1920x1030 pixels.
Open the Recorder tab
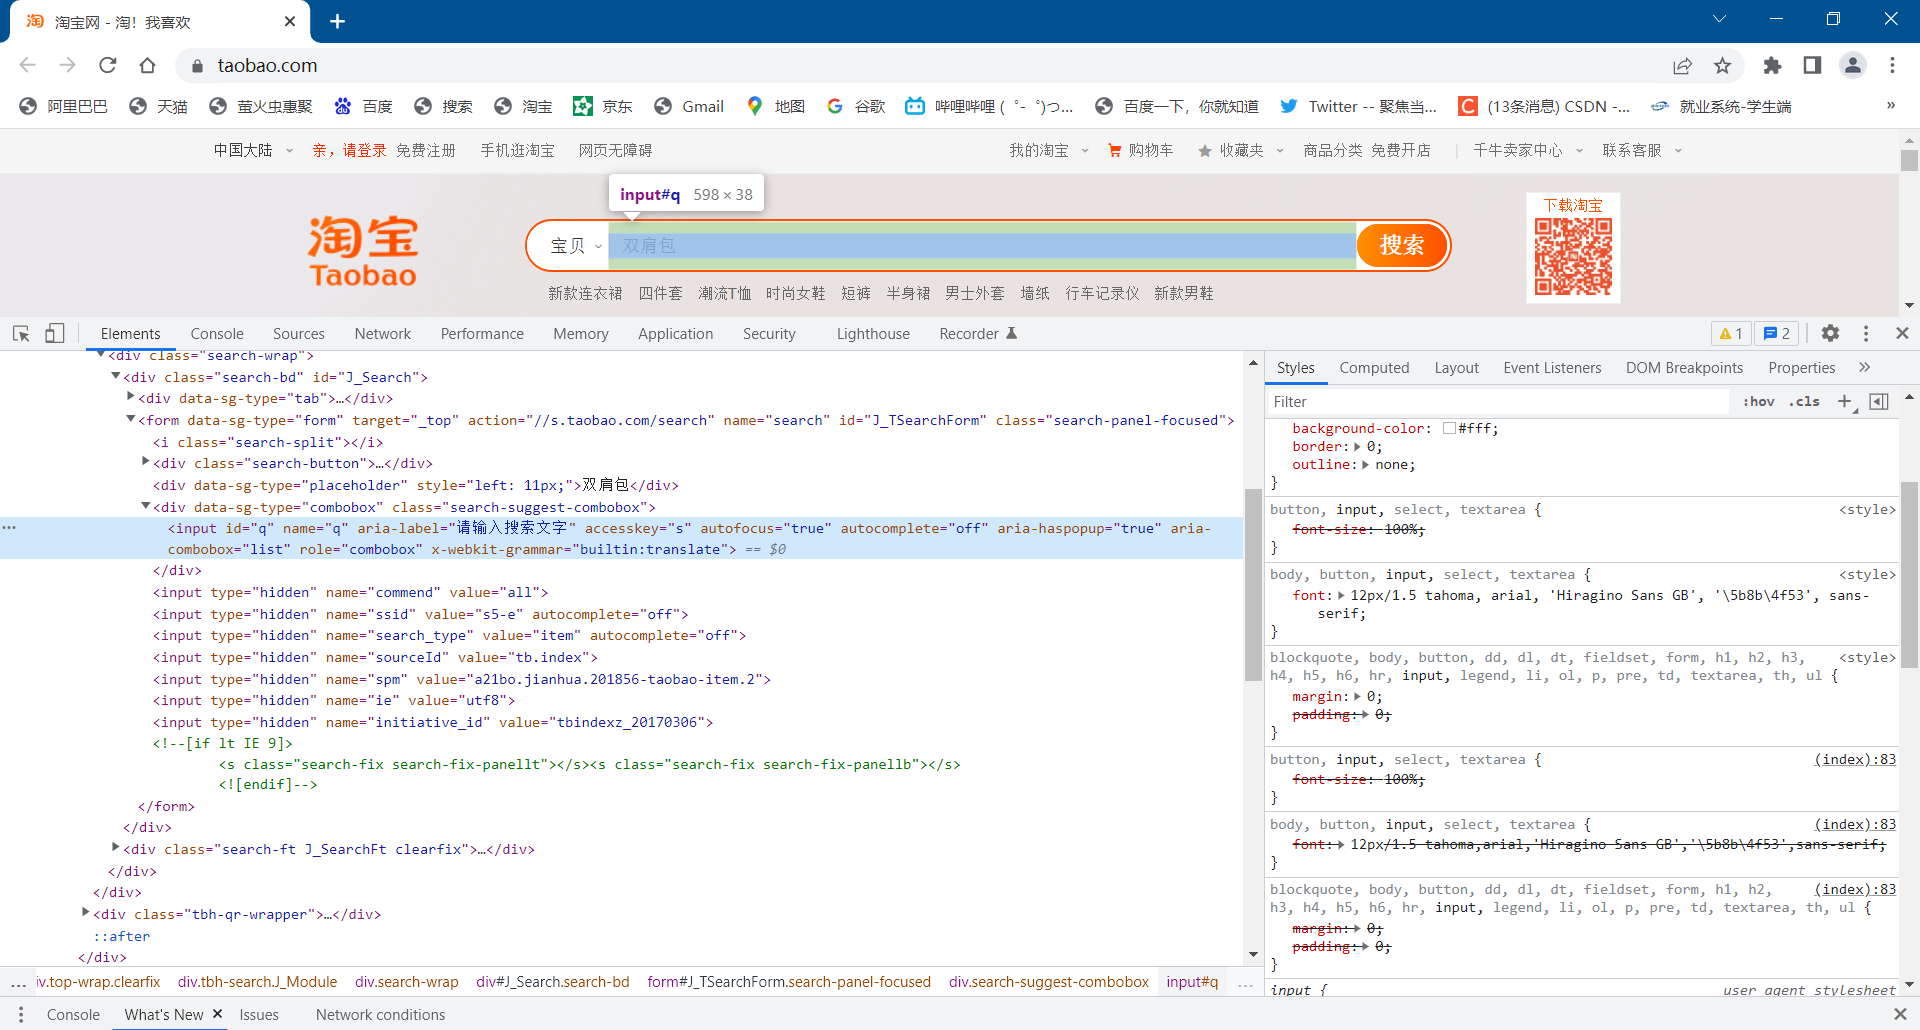(x=977, y=334)
